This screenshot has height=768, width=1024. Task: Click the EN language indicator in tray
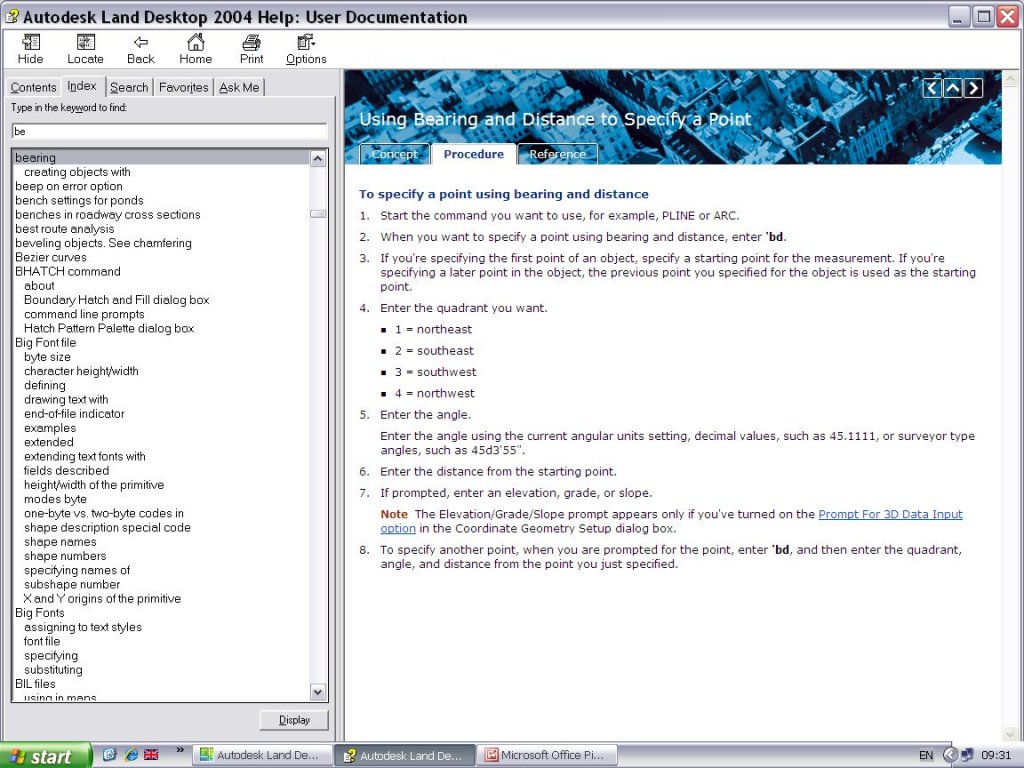[x=925, y=756]
